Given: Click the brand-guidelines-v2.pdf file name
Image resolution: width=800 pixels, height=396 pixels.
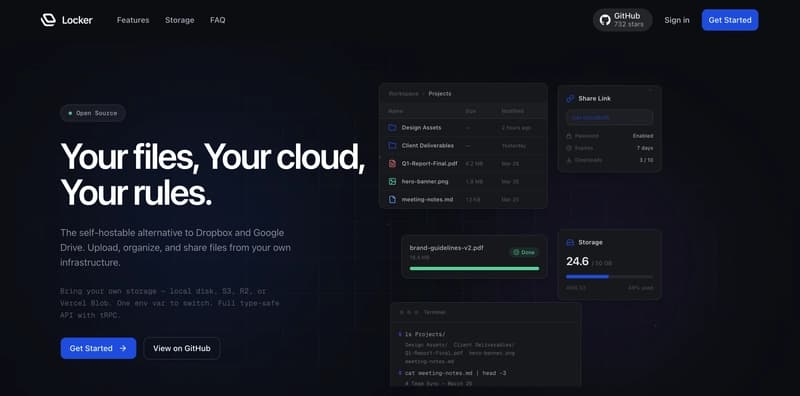Looking at the screenshot, I should click(446, 248).
